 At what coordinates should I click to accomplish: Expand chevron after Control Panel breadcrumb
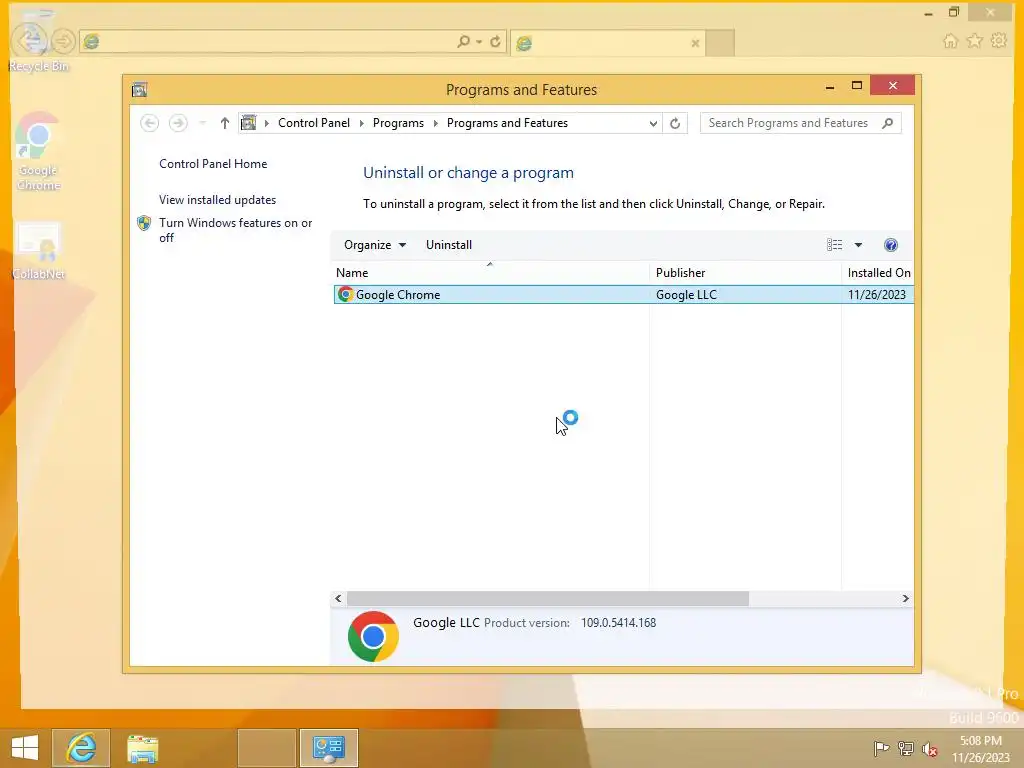coord(361,123)
